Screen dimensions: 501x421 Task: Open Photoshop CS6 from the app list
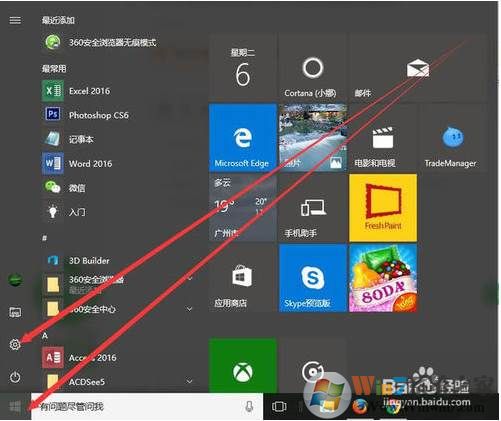86,115
